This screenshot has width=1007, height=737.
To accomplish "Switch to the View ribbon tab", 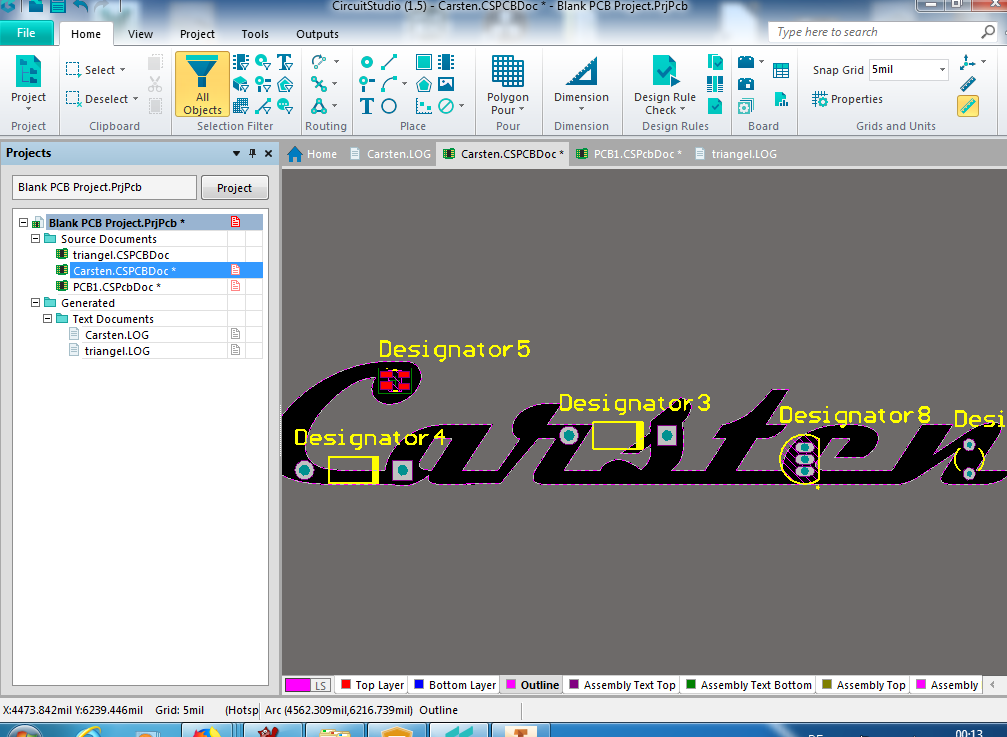I will click(140, 34).
